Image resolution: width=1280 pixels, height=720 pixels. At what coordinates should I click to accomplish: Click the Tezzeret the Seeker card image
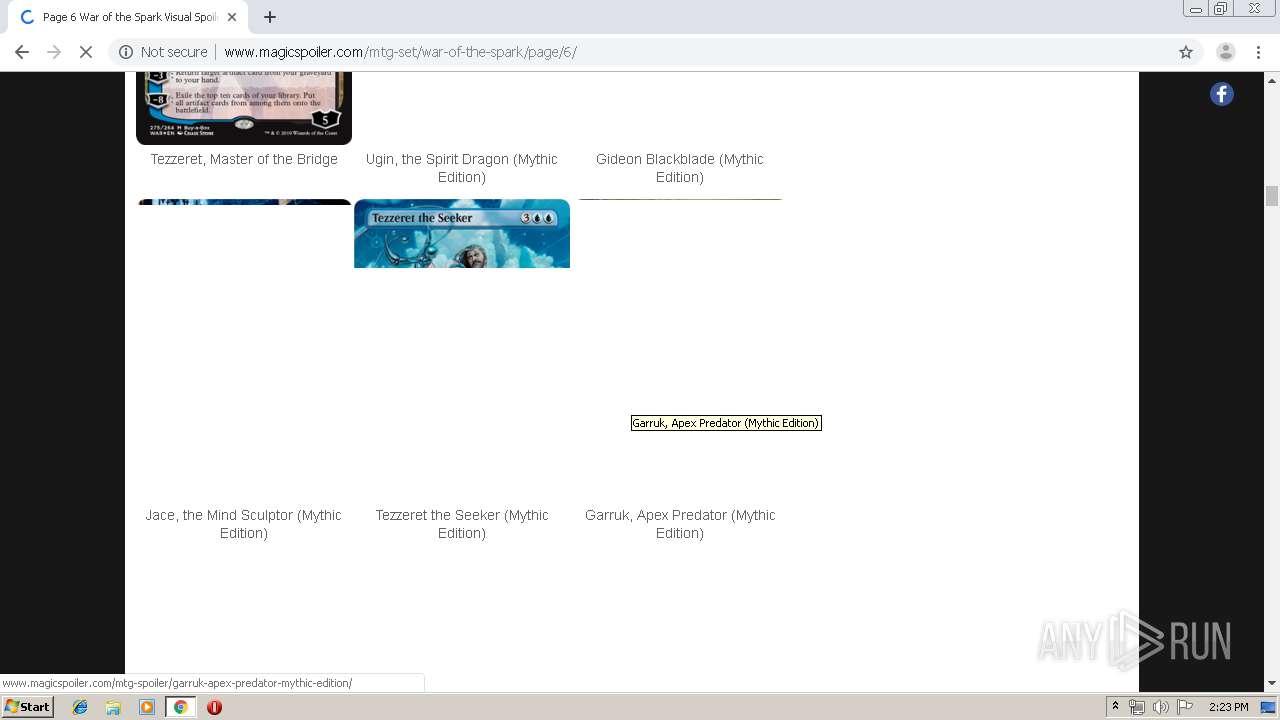[462, 234]
